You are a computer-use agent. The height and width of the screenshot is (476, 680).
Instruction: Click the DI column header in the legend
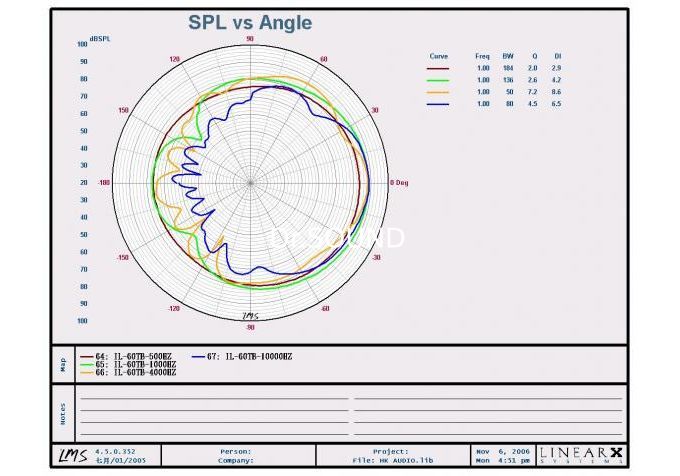pos(558,56)
